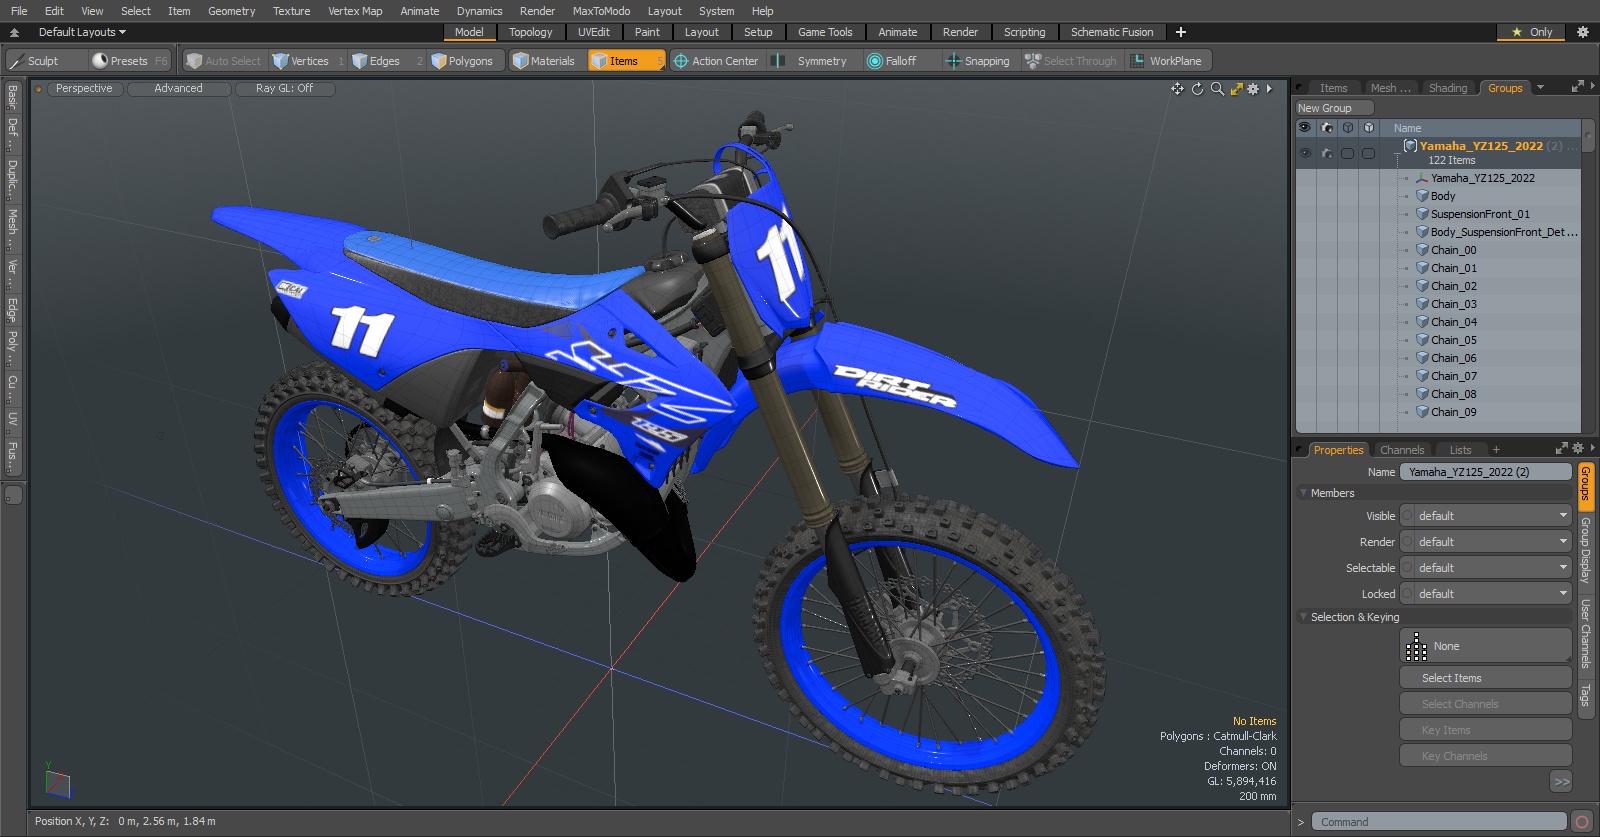This screenshot has width=1600, height=837.
Task: Toggle render camera of Yamaha_YZ125_2022 group
Action: [1327, 153]
